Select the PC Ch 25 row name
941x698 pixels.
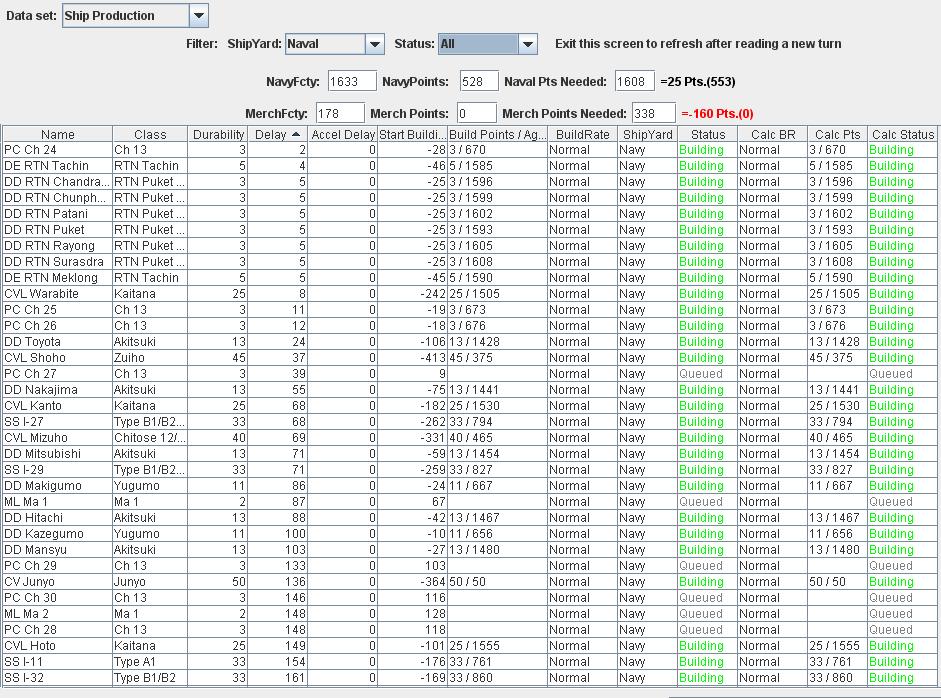[x=30, y=310]
